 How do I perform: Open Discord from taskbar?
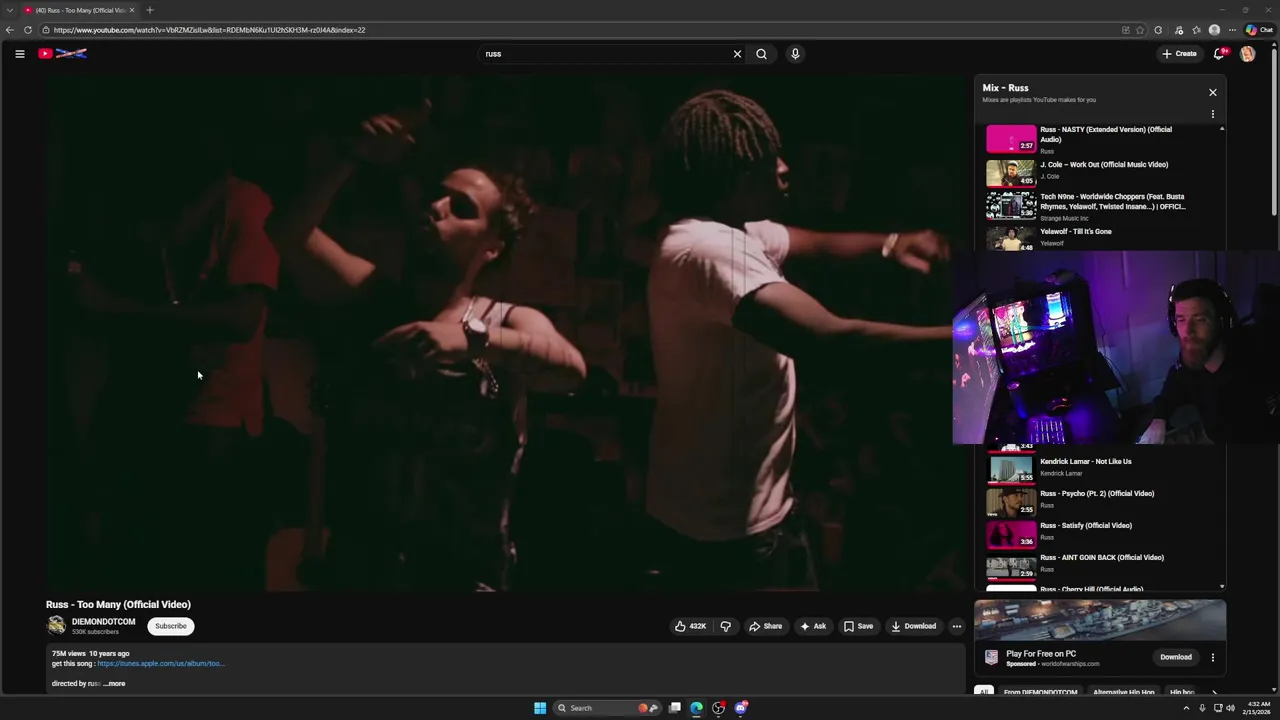click(741, 708)
